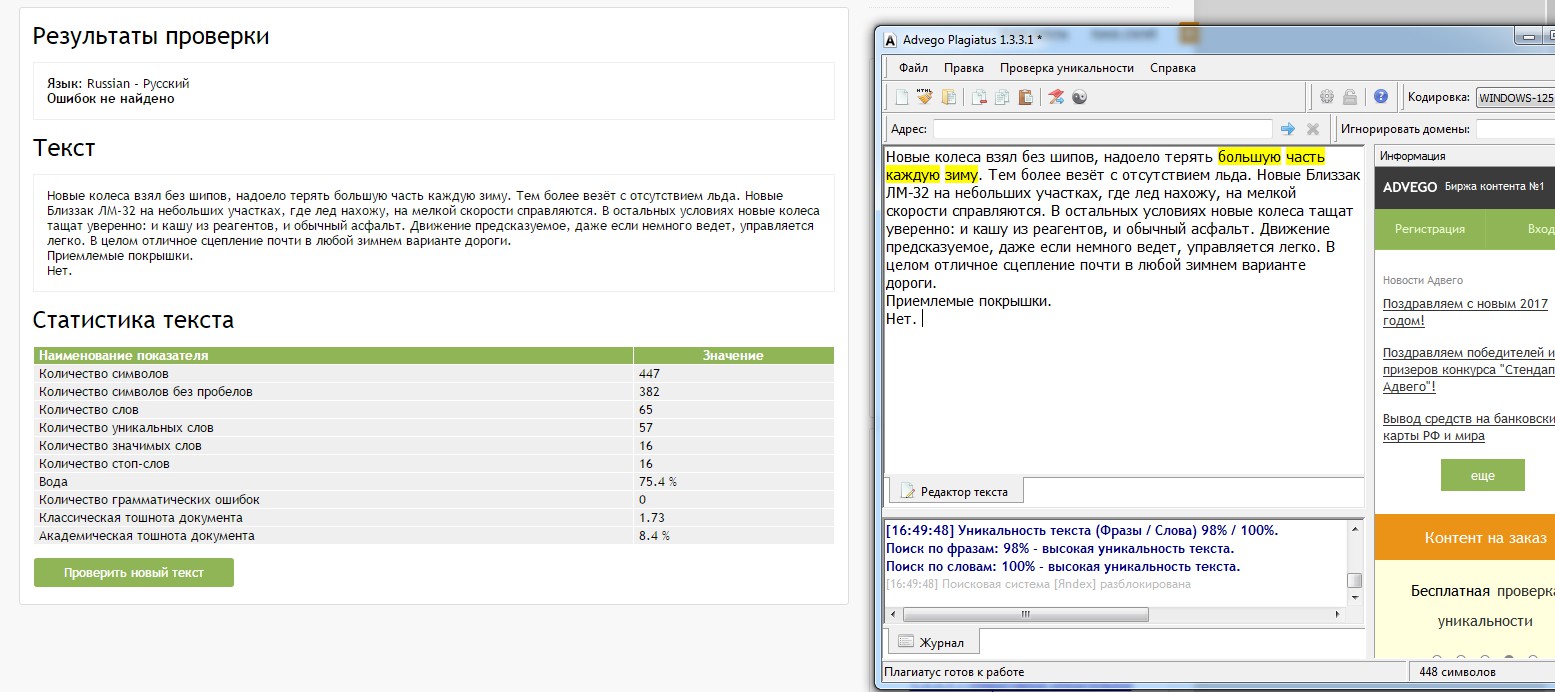Viewport: 1555px width, 692px height.
Task: Click the padlock icon in toolbar
Action: (1350, 97)
